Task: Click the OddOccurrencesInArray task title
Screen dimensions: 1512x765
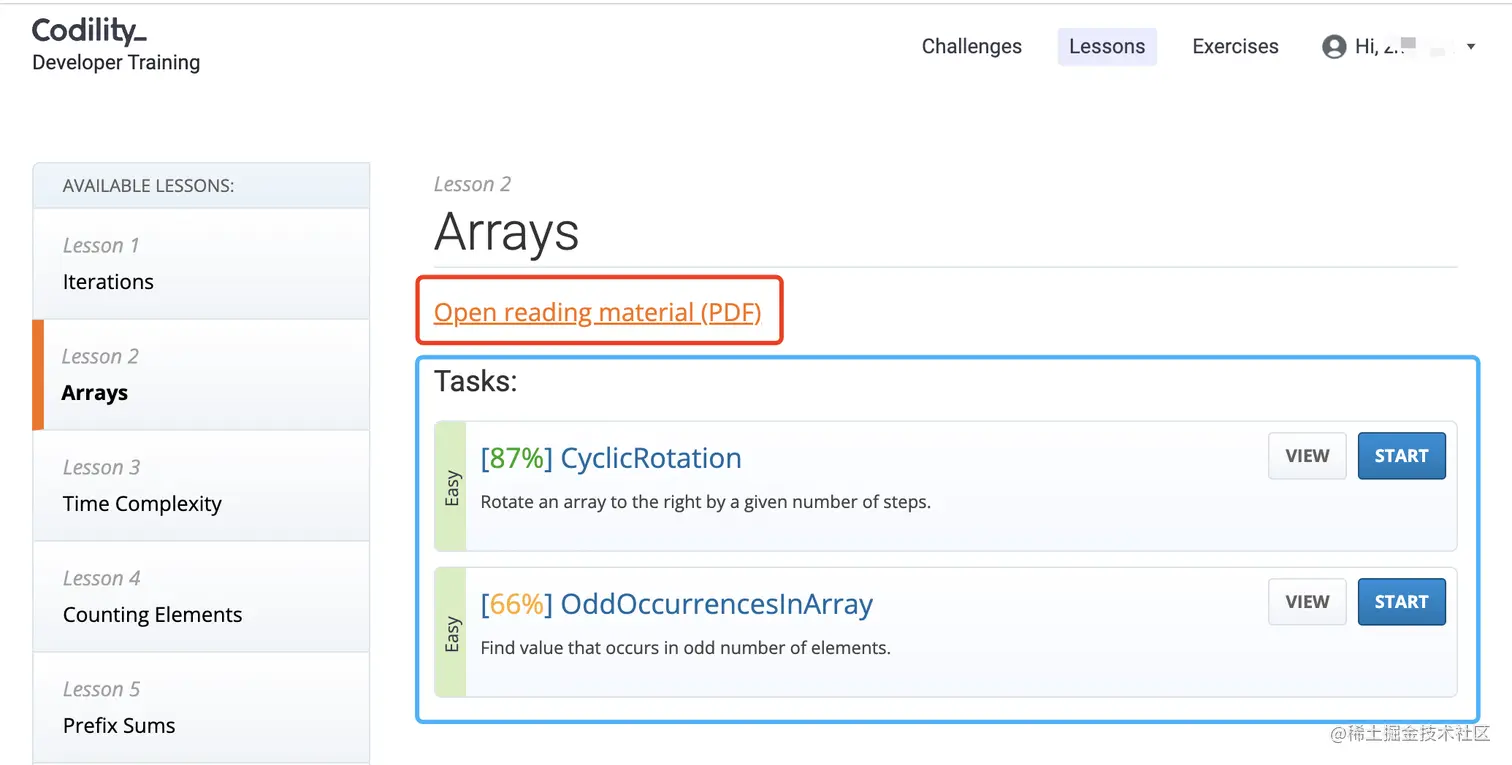Action: (716, 605)
